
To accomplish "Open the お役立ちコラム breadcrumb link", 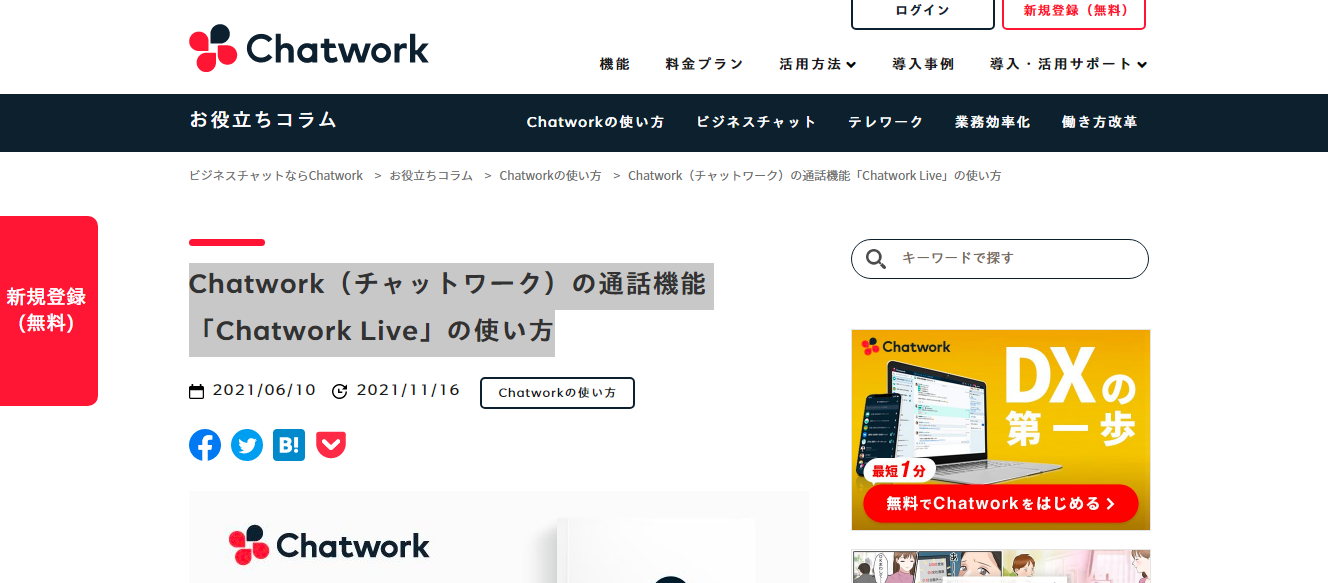I will click(x=430, y=175).
